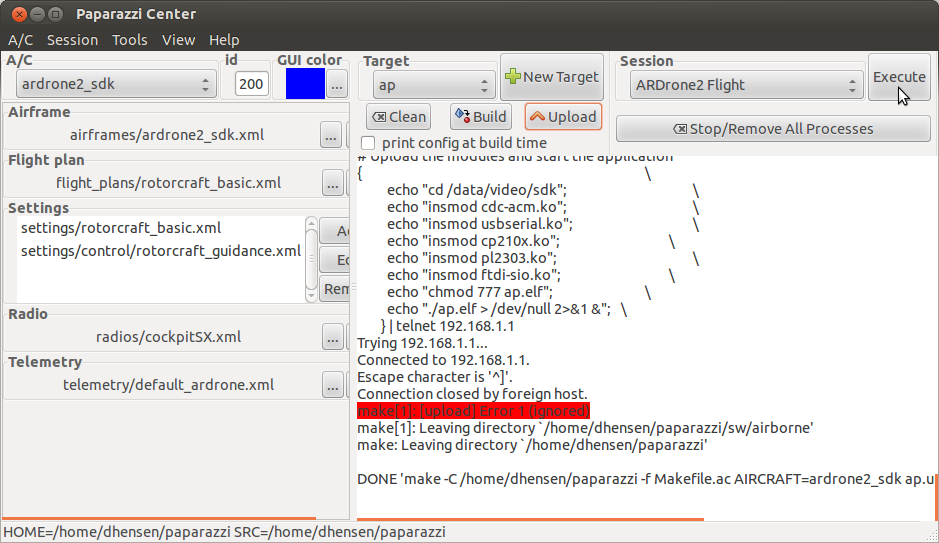Click telemetry/default_ardrone.xml path

coord(168,385)
